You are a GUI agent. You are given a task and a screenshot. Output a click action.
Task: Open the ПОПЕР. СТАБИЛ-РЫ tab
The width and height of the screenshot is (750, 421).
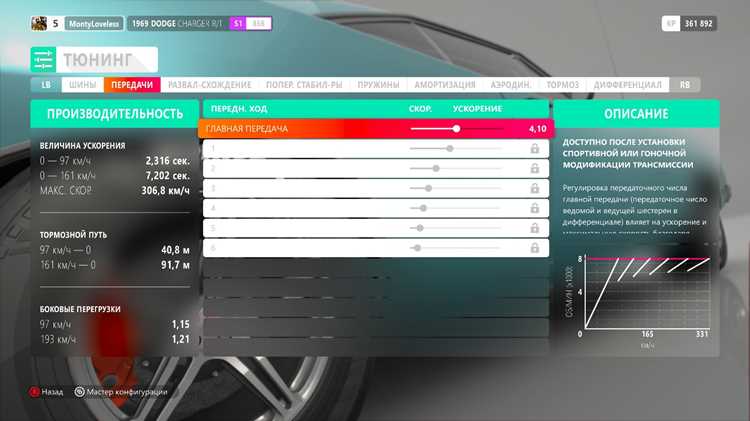click(x=304, y=85)
